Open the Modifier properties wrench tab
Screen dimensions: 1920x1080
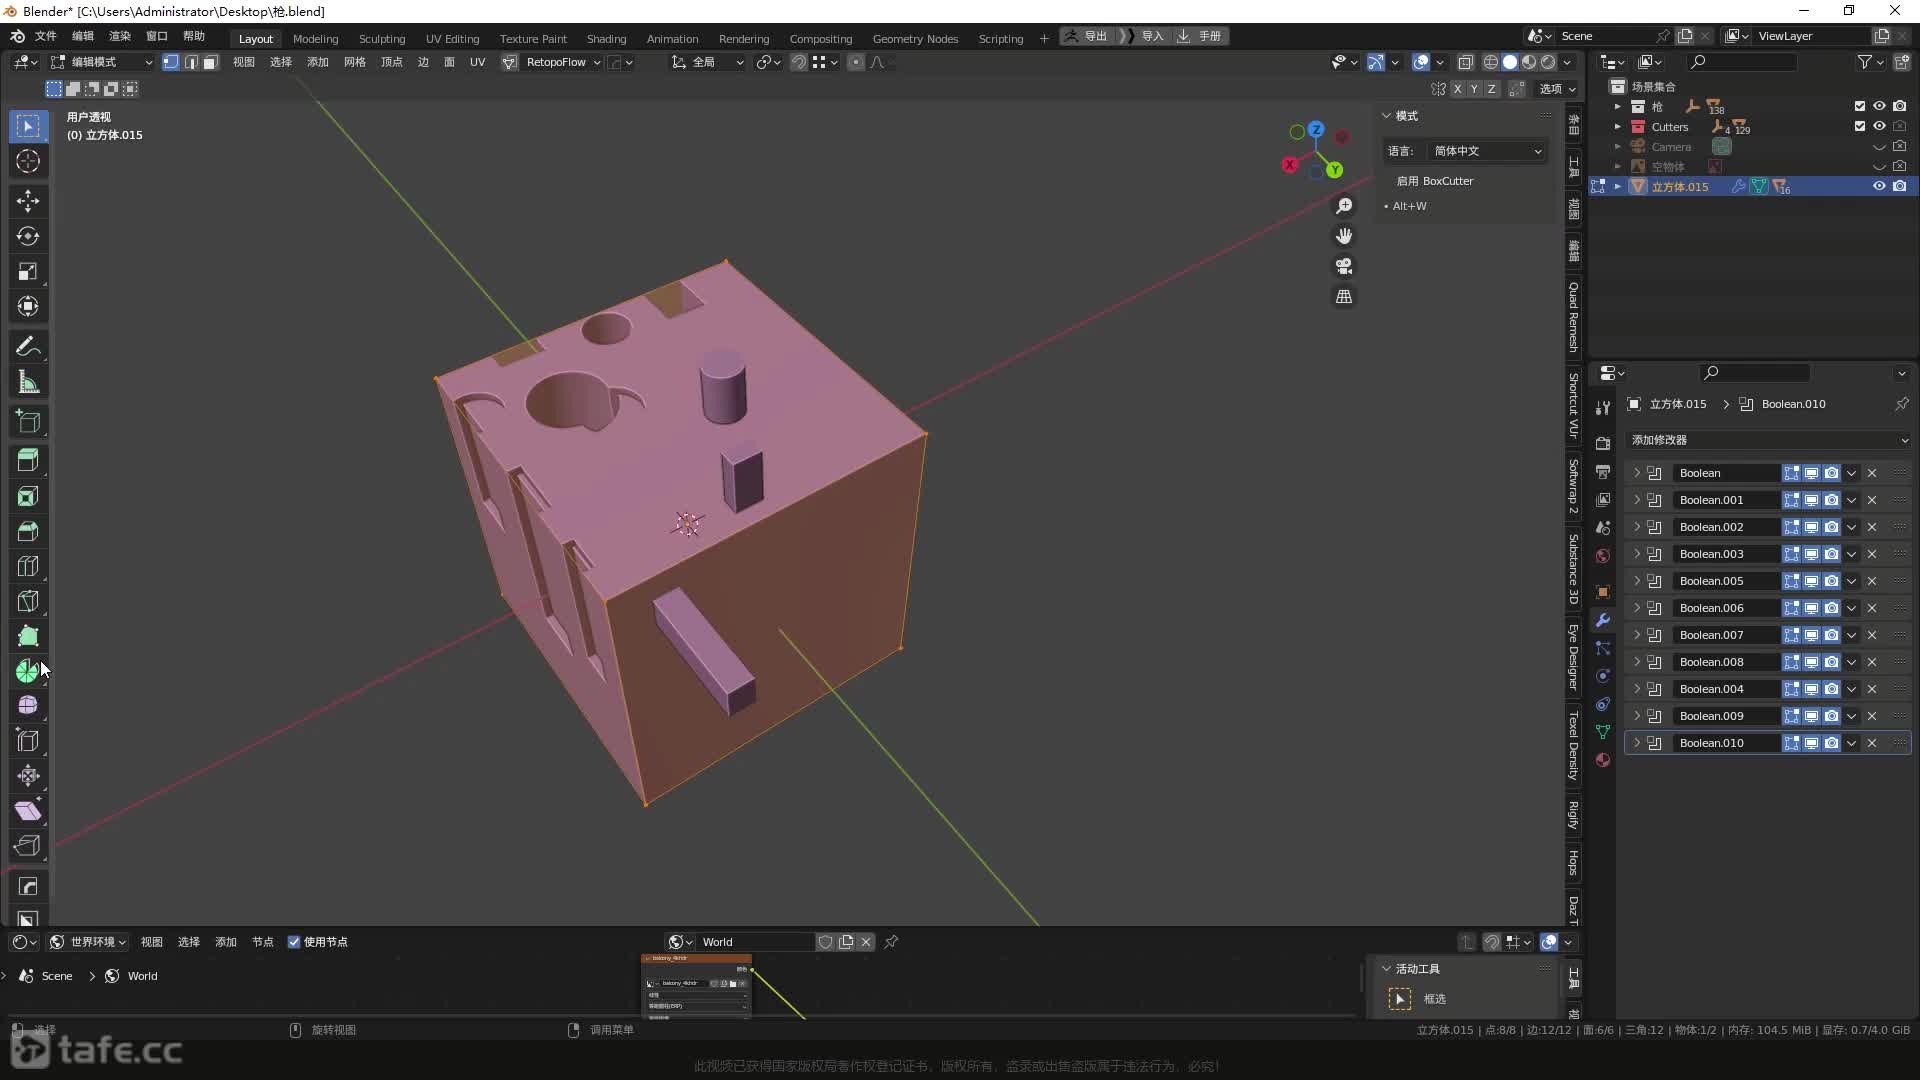(x=1603, y=620)
